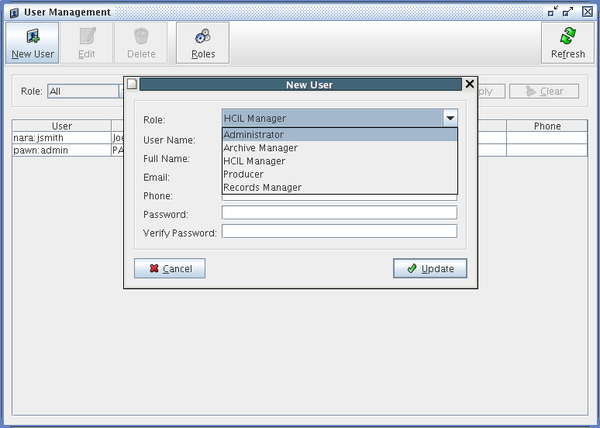Click the Cancel button in dialog

tap(170, 268)
